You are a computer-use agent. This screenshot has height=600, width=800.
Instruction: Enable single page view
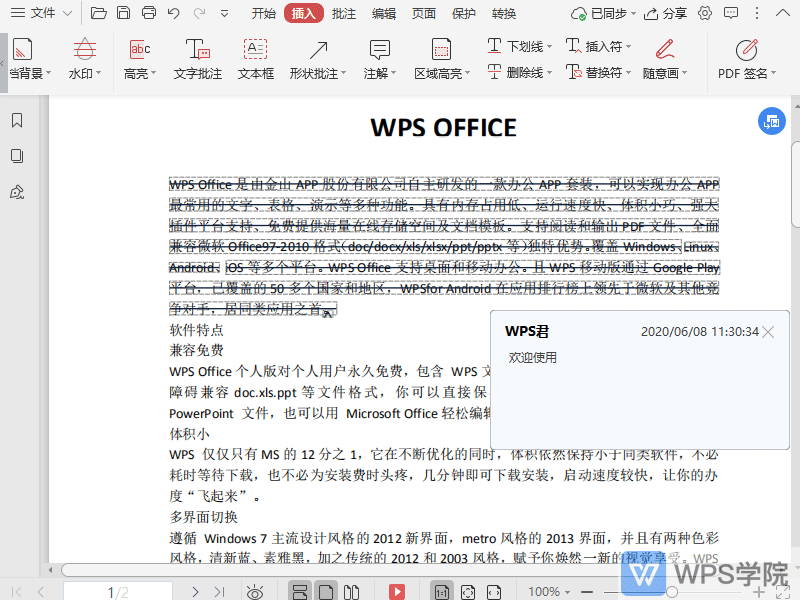pos(326,592)
